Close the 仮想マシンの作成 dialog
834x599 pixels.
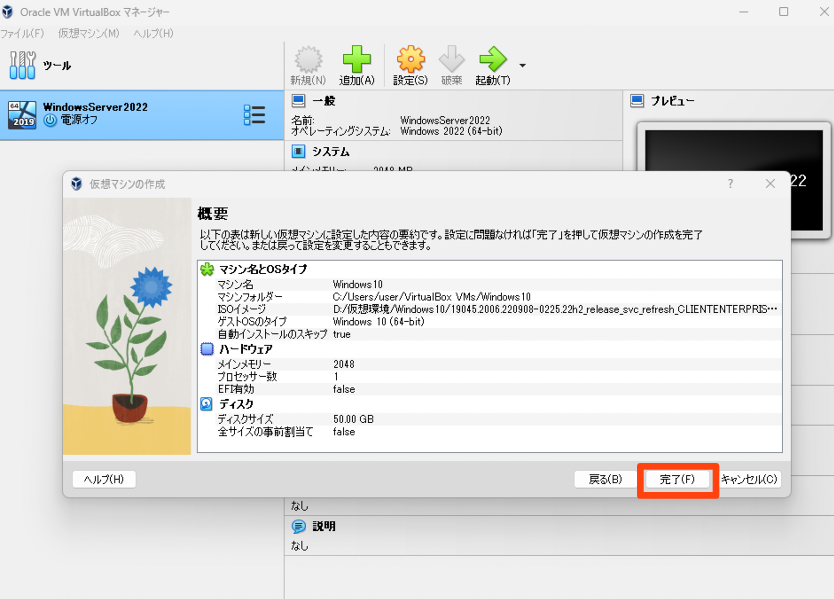(770, 184)
